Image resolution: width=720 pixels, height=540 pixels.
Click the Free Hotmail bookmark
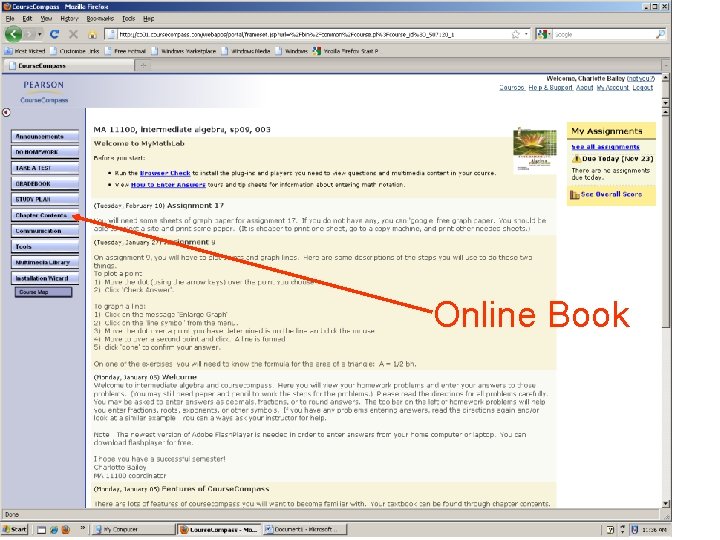[125, 51]
